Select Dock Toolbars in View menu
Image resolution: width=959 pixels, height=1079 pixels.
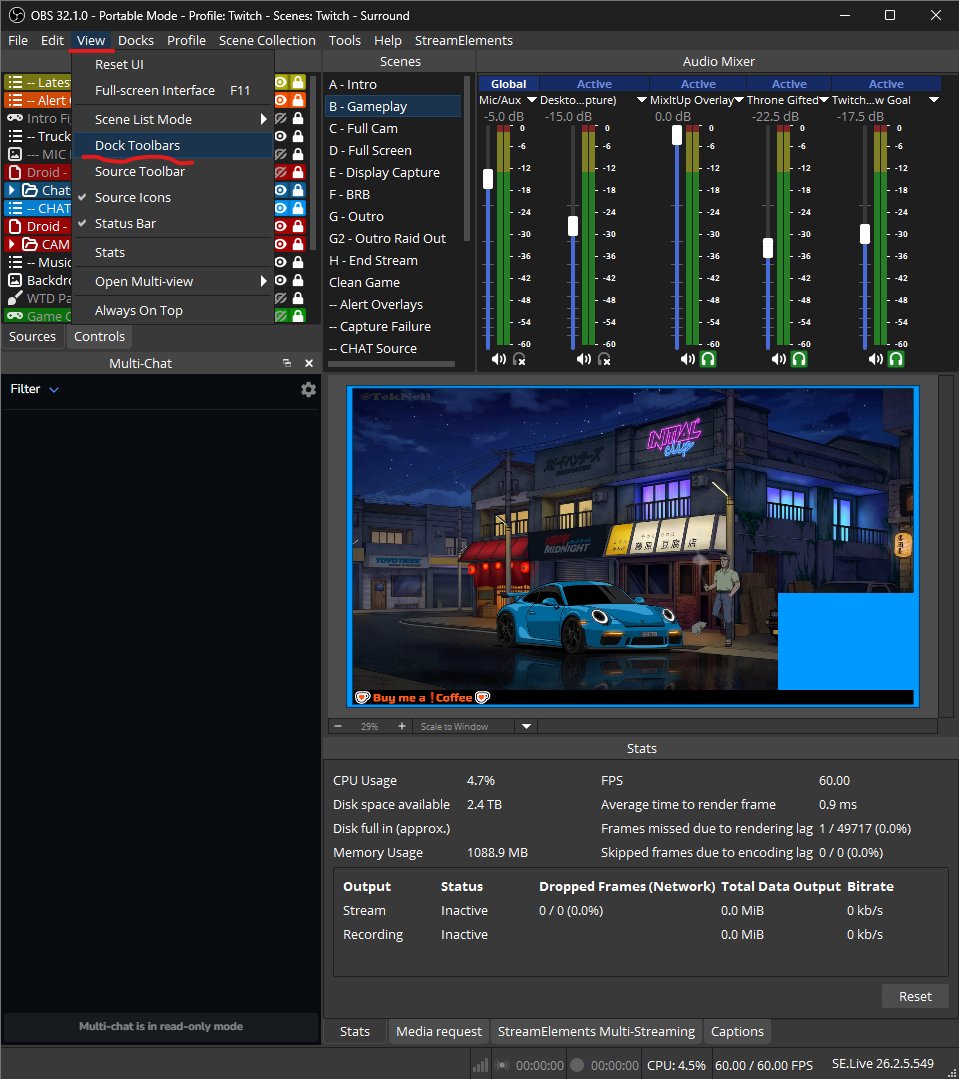coord(173,145)
